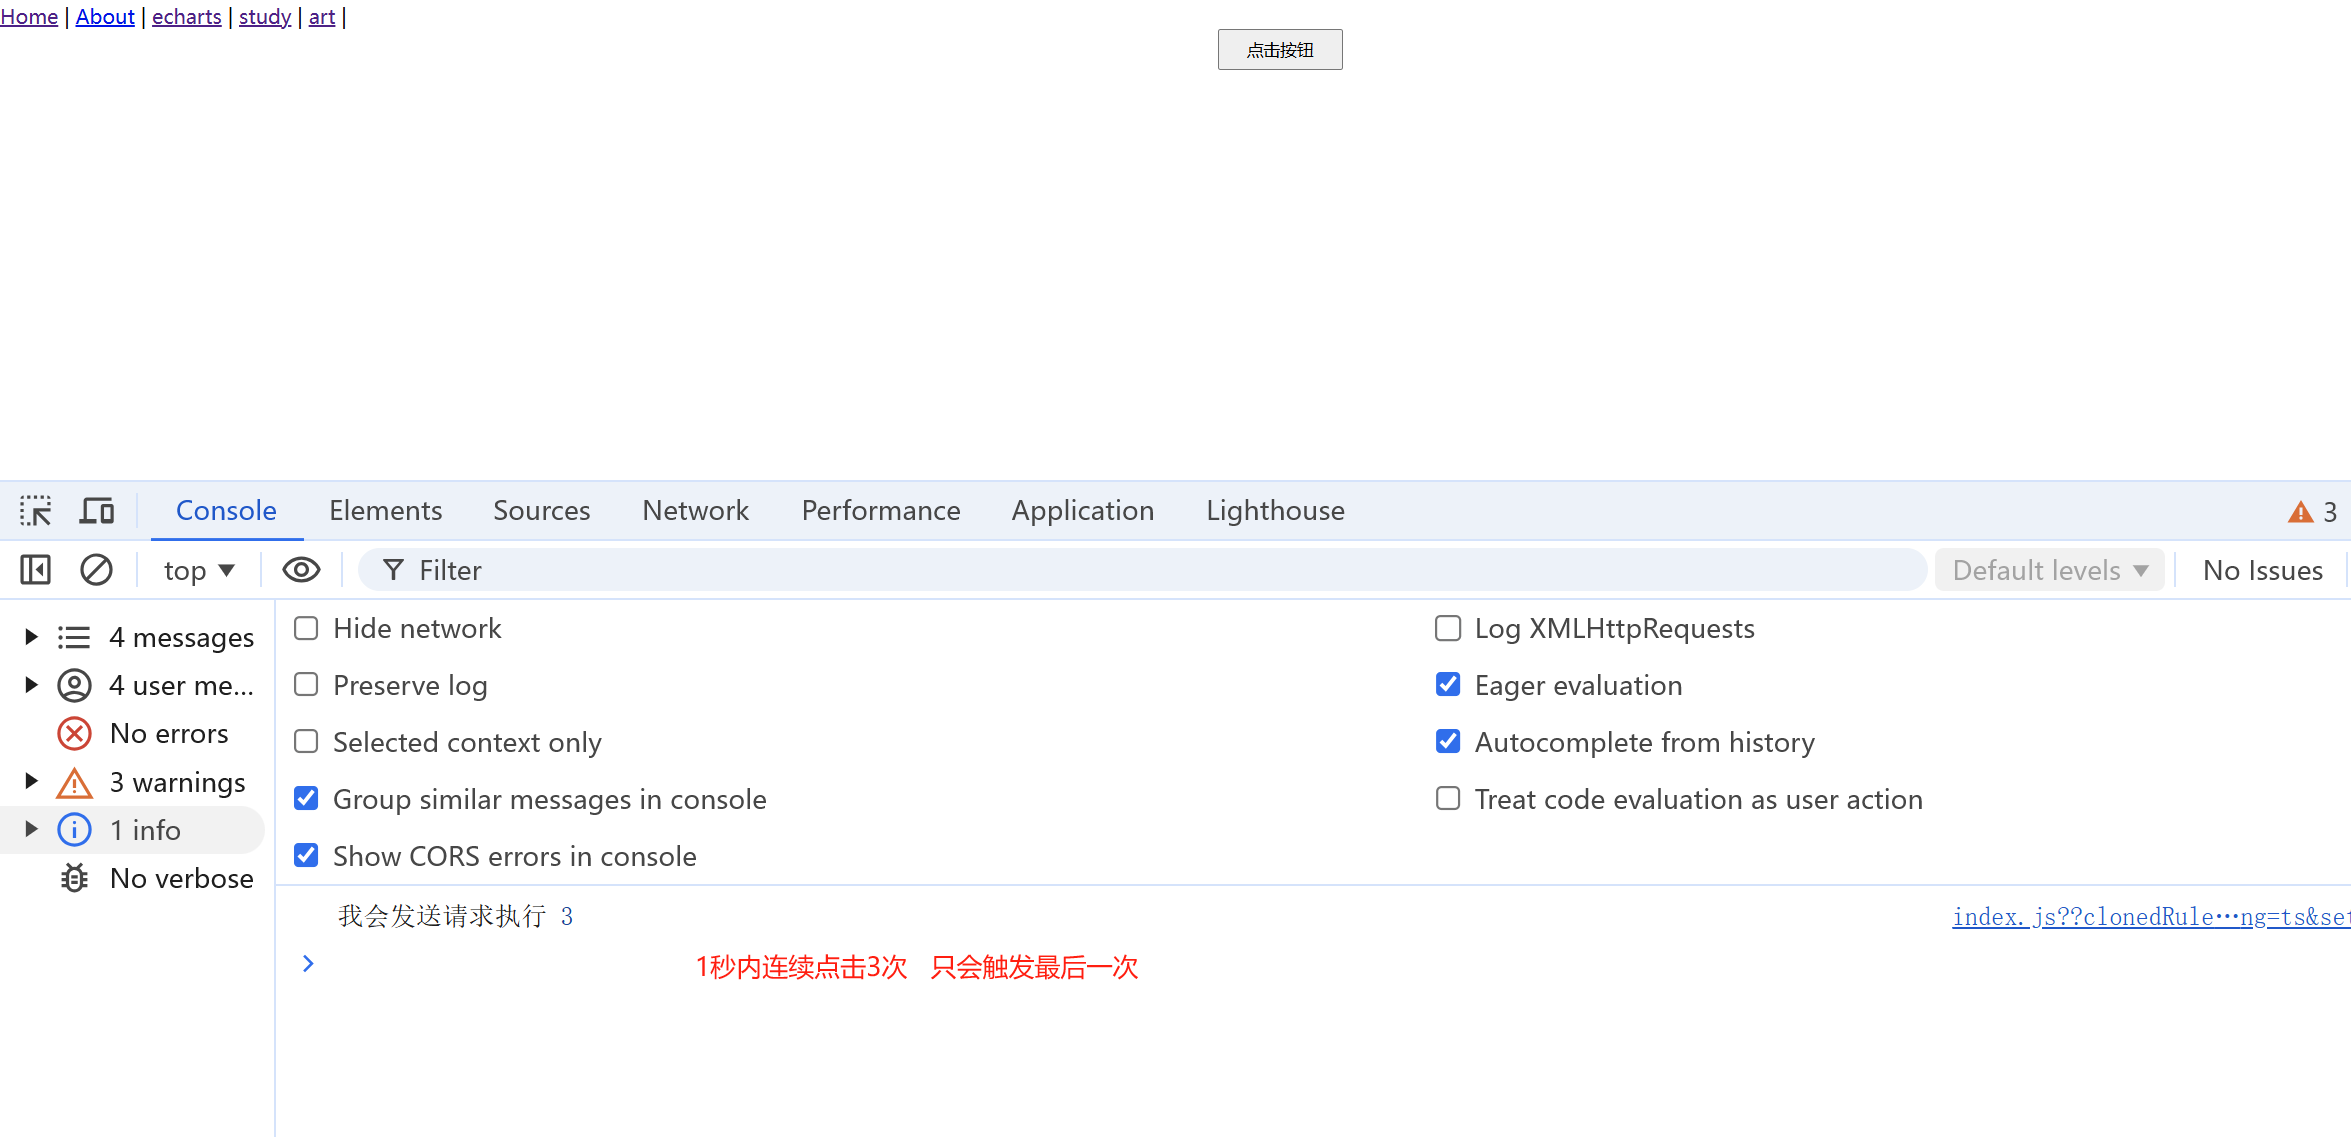Select the No verbose bug entry

pos(180,878)
